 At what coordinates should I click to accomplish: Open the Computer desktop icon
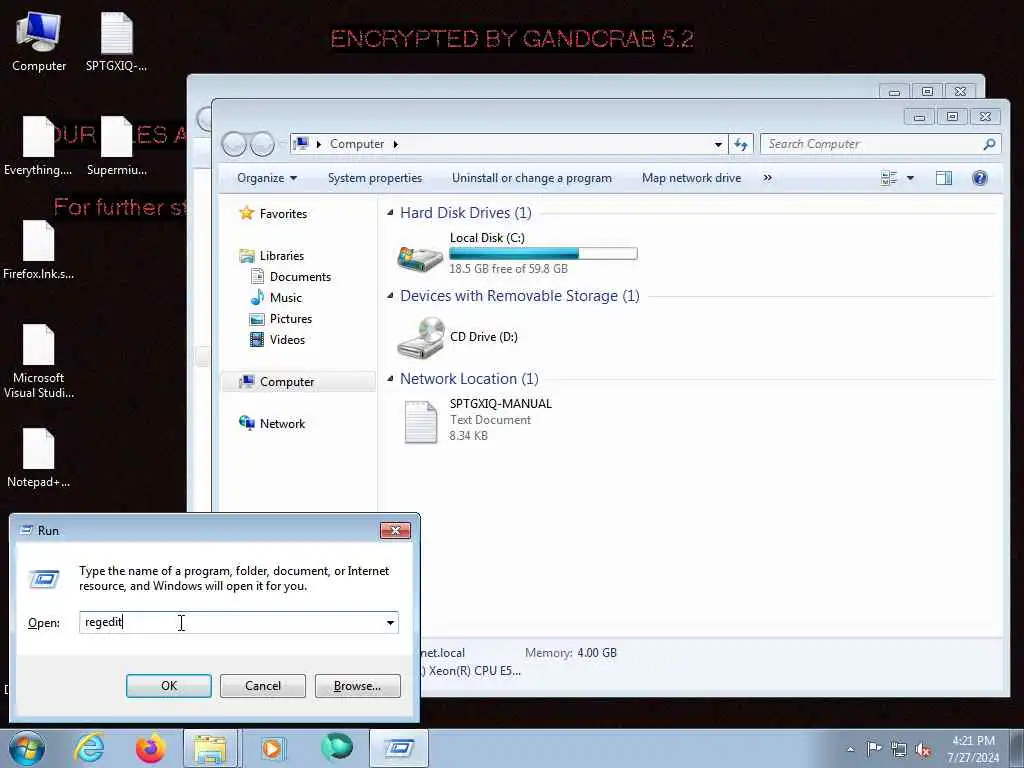(39, 42)
